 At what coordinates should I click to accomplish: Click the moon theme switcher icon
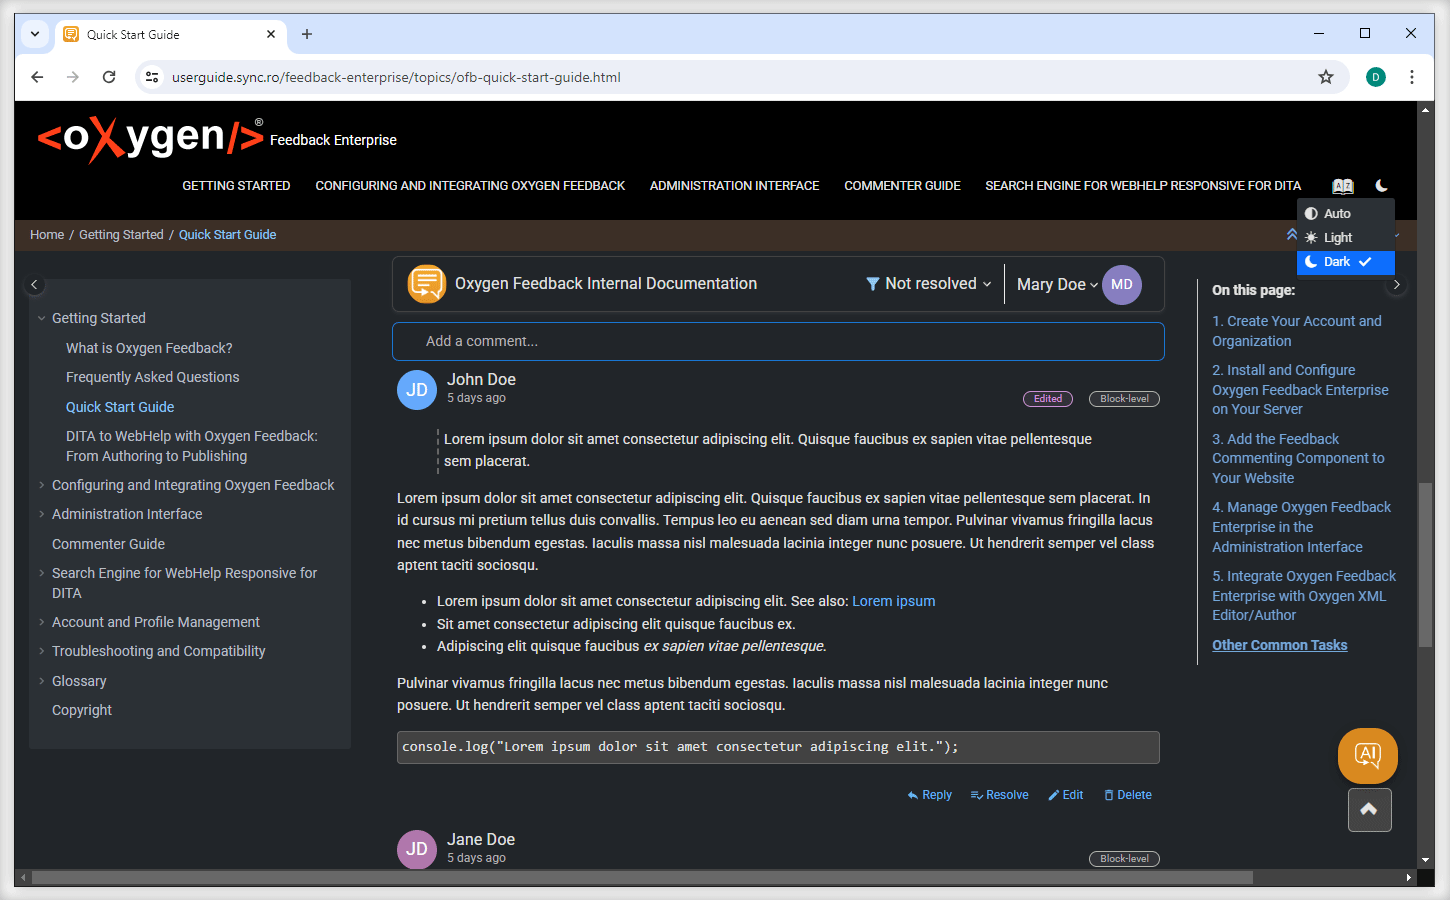click(1381, 186)
